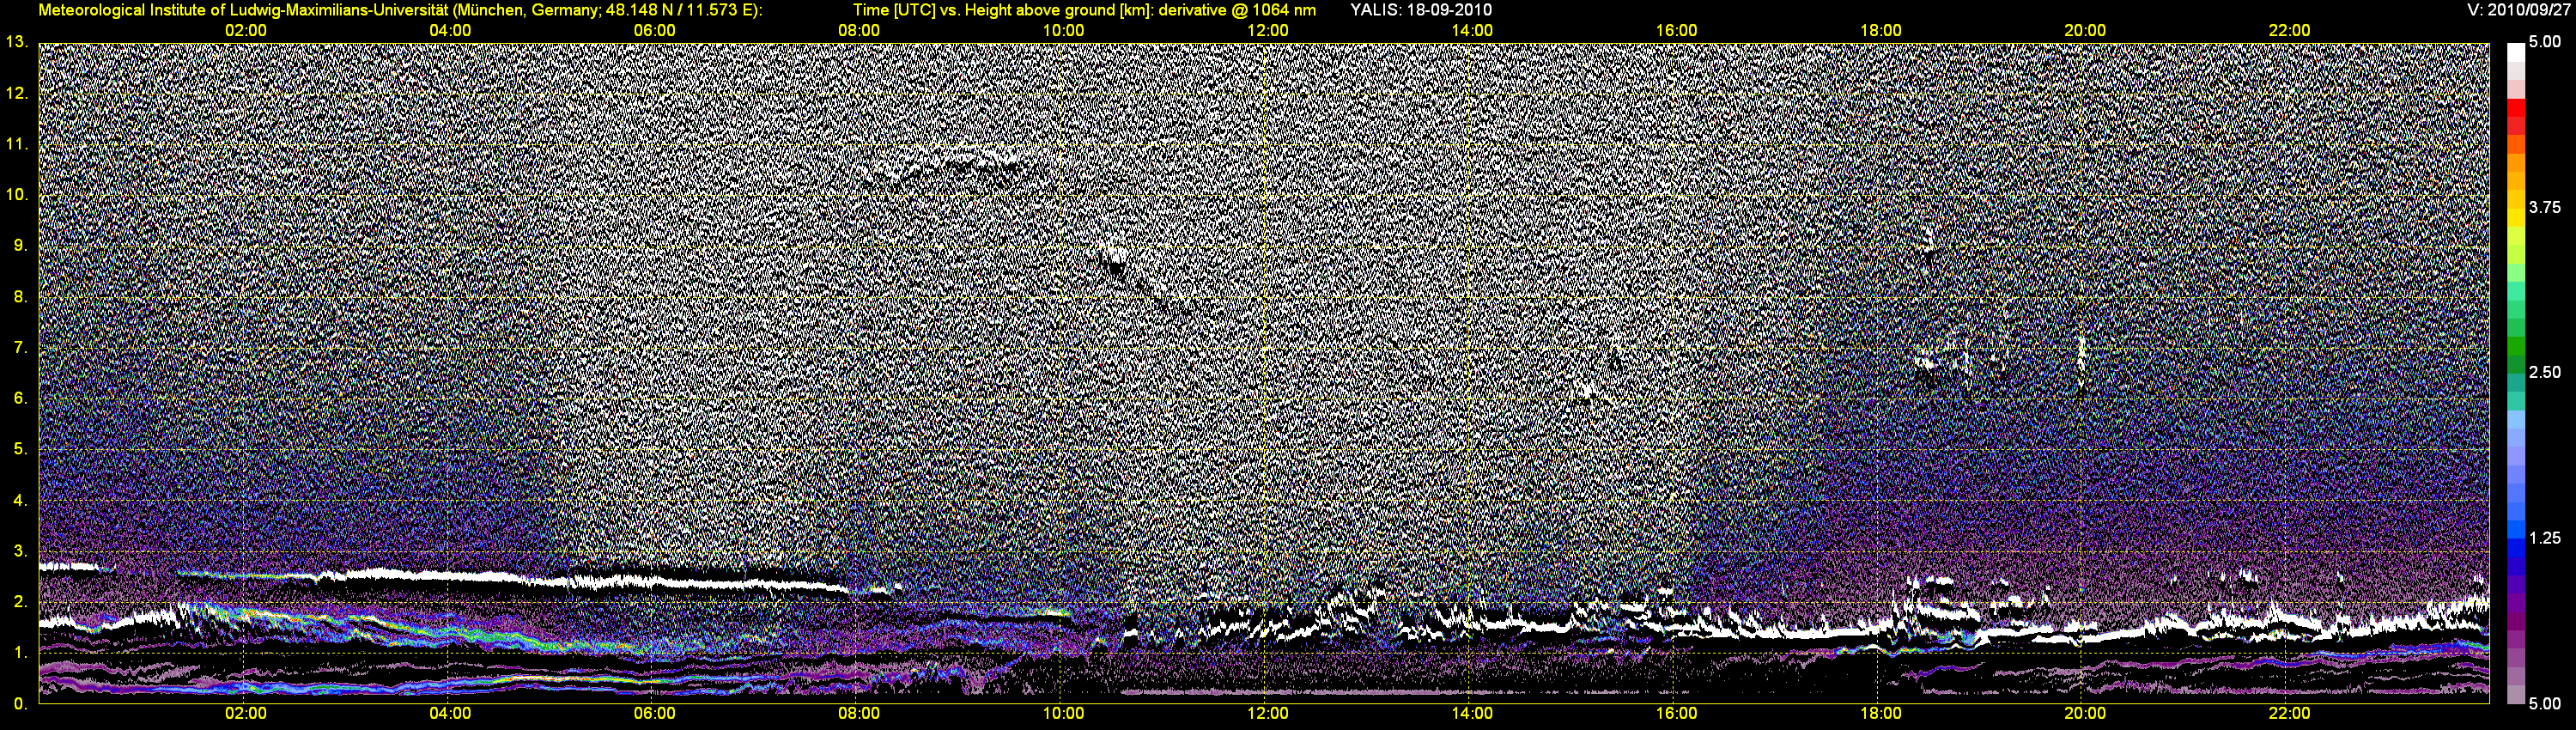The height and width of the screenshot is (730, 2576).
Task: Pick the 12:00 label on the bottom time axis
Action: click(x=1267, y=714)
